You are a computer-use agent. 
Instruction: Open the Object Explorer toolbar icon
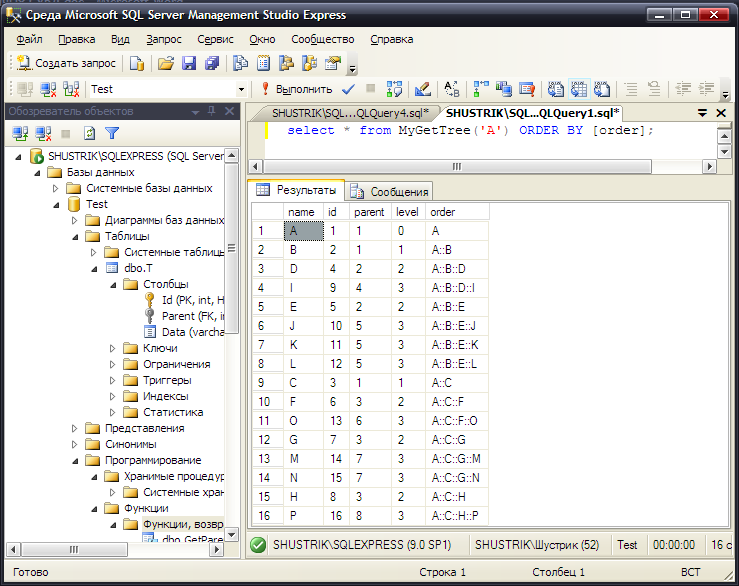286,63
